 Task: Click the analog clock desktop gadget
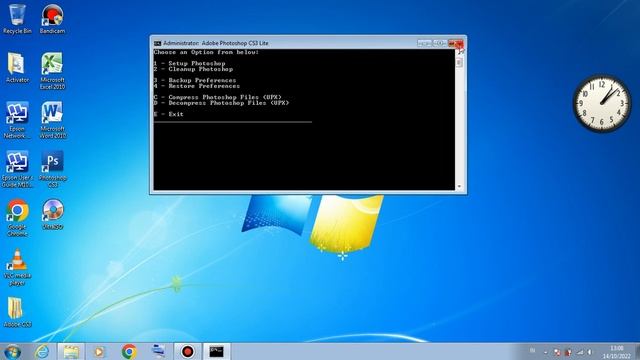click(x=602, y=104)
